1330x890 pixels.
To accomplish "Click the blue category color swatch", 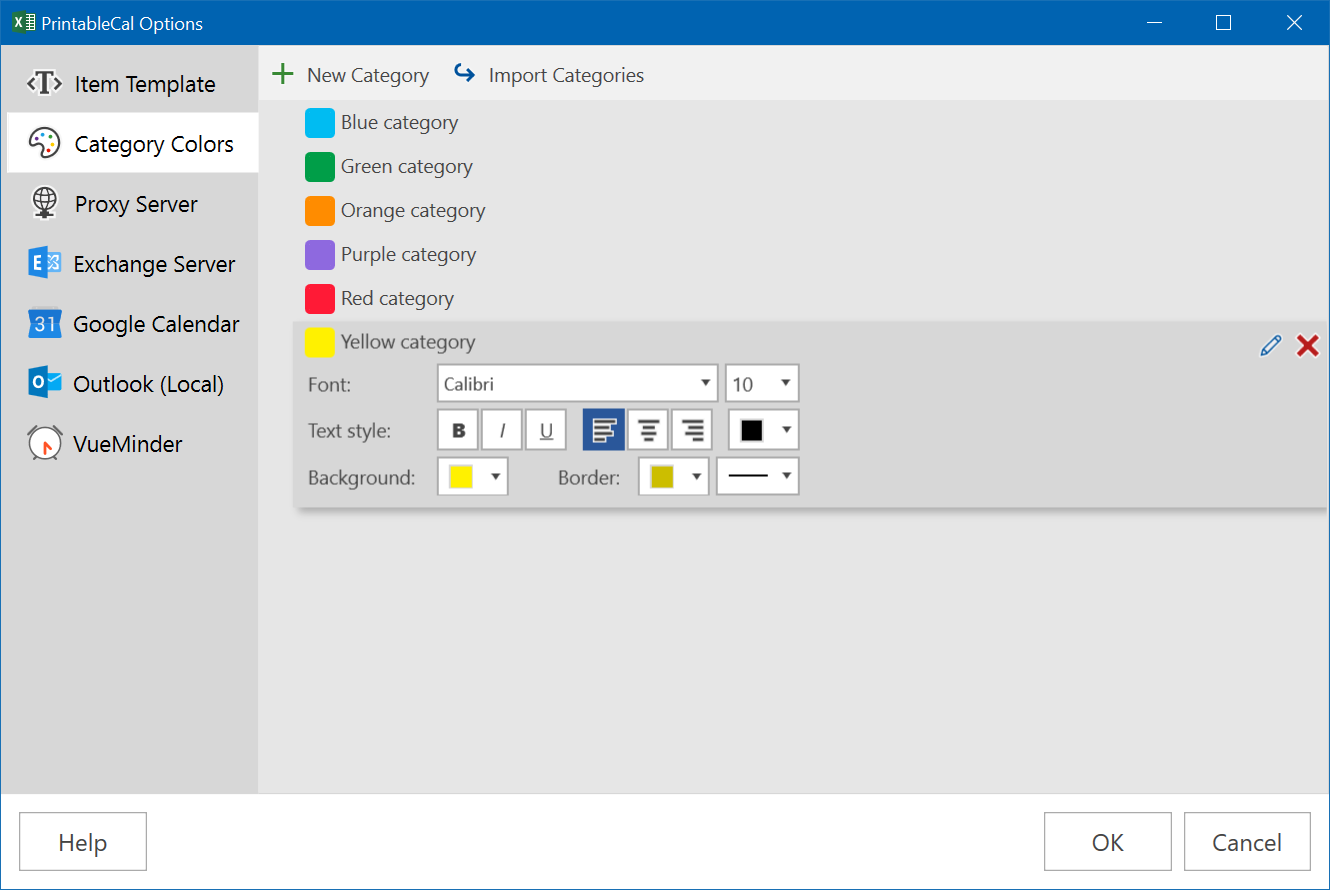I will [320, 123].
